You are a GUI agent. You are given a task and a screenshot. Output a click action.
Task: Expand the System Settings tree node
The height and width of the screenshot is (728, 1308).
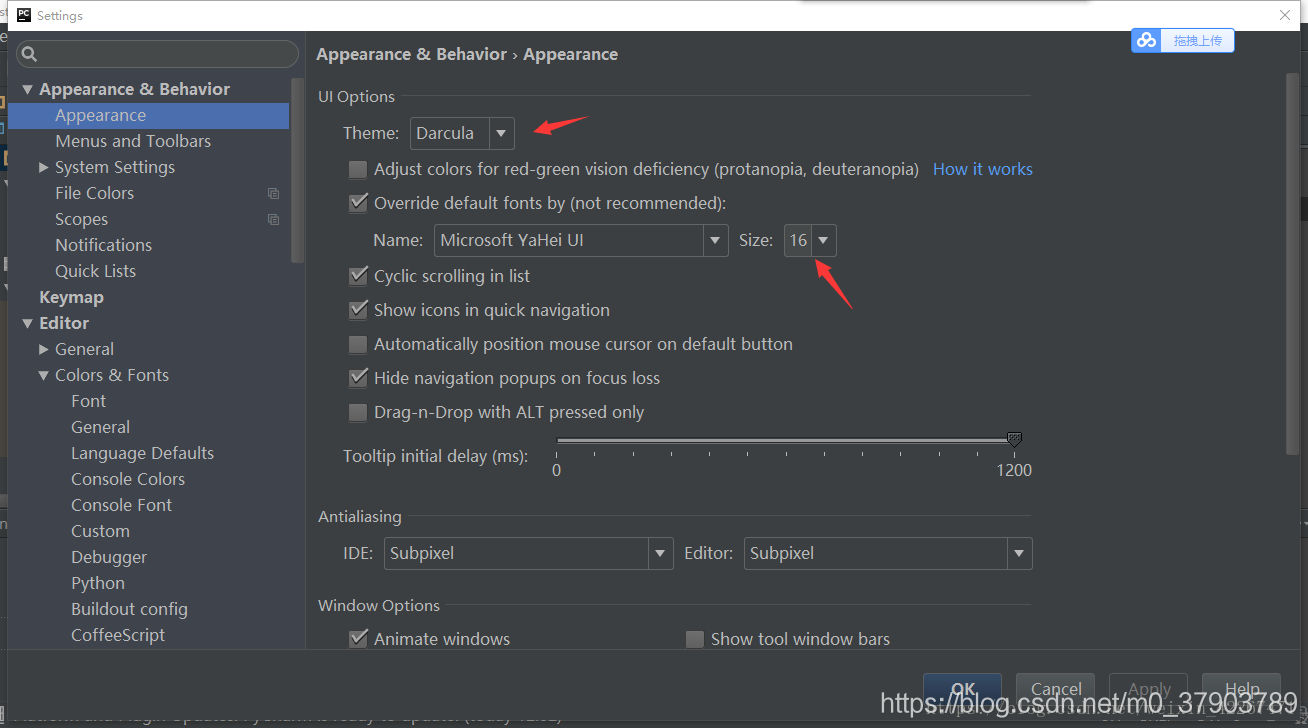43,167
